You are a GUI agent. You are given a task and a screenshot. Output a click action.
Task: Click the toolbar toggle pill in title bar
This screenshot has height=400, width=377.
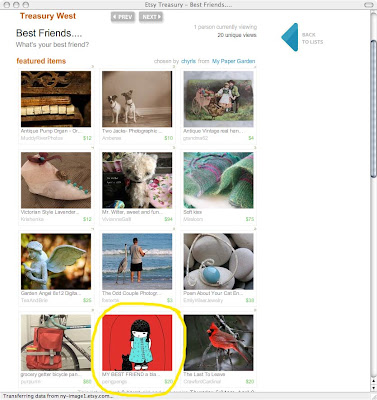point(368,5)
